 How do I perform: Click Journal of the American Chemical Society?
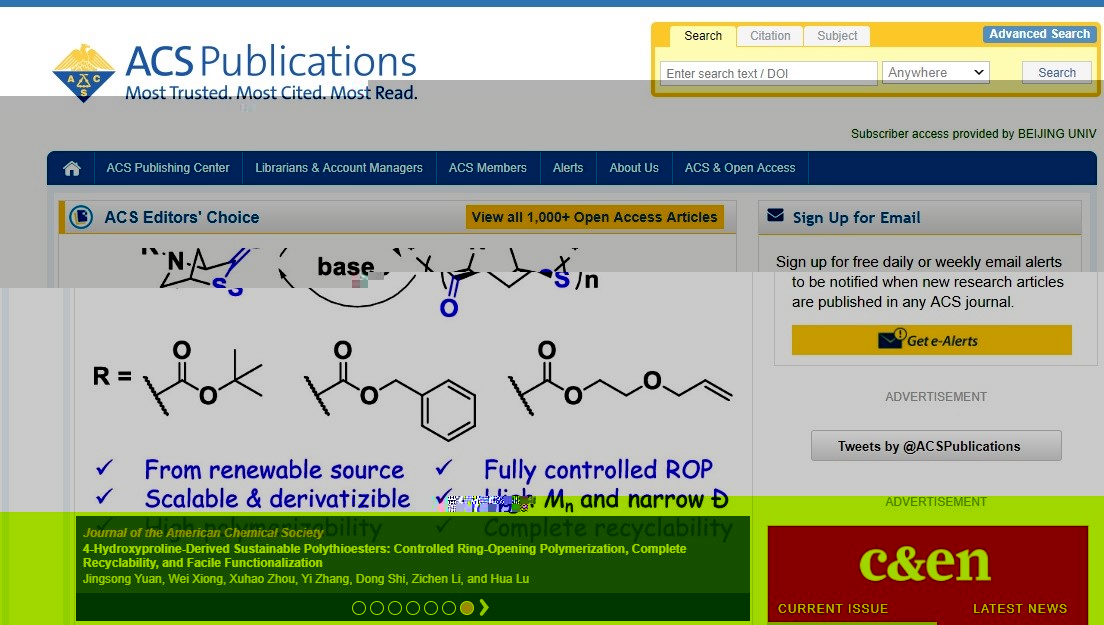click(203, 533)
